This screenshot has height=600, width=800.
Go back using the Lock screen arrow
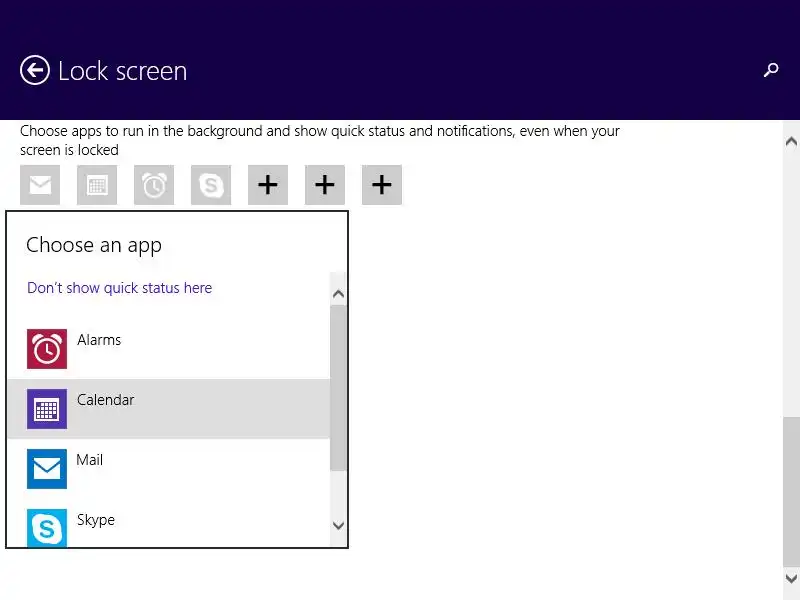35,70
